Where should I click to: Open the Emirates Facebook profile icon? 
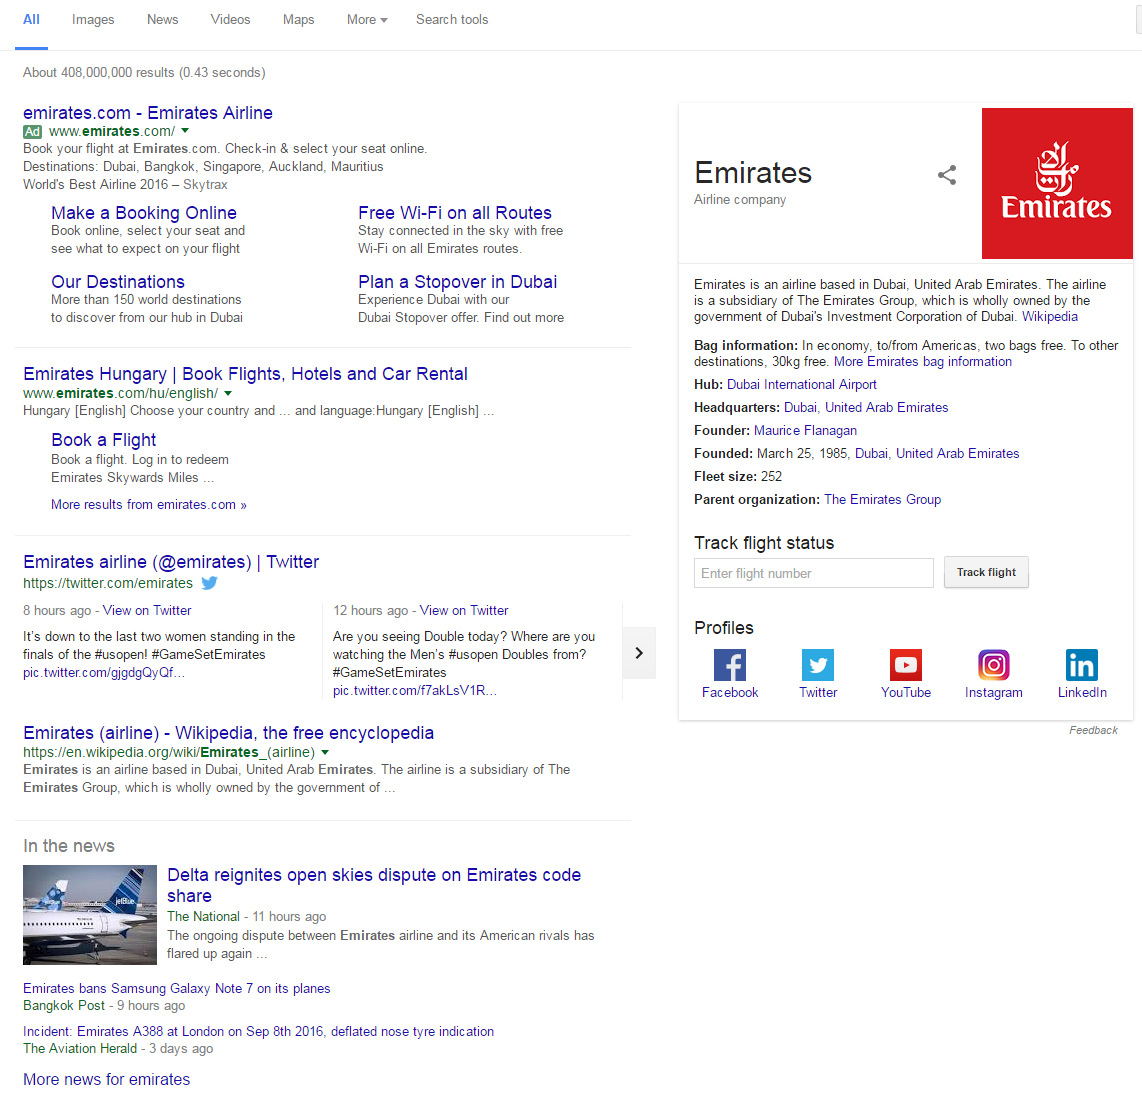pyautogui.click(x=730, y=666)
